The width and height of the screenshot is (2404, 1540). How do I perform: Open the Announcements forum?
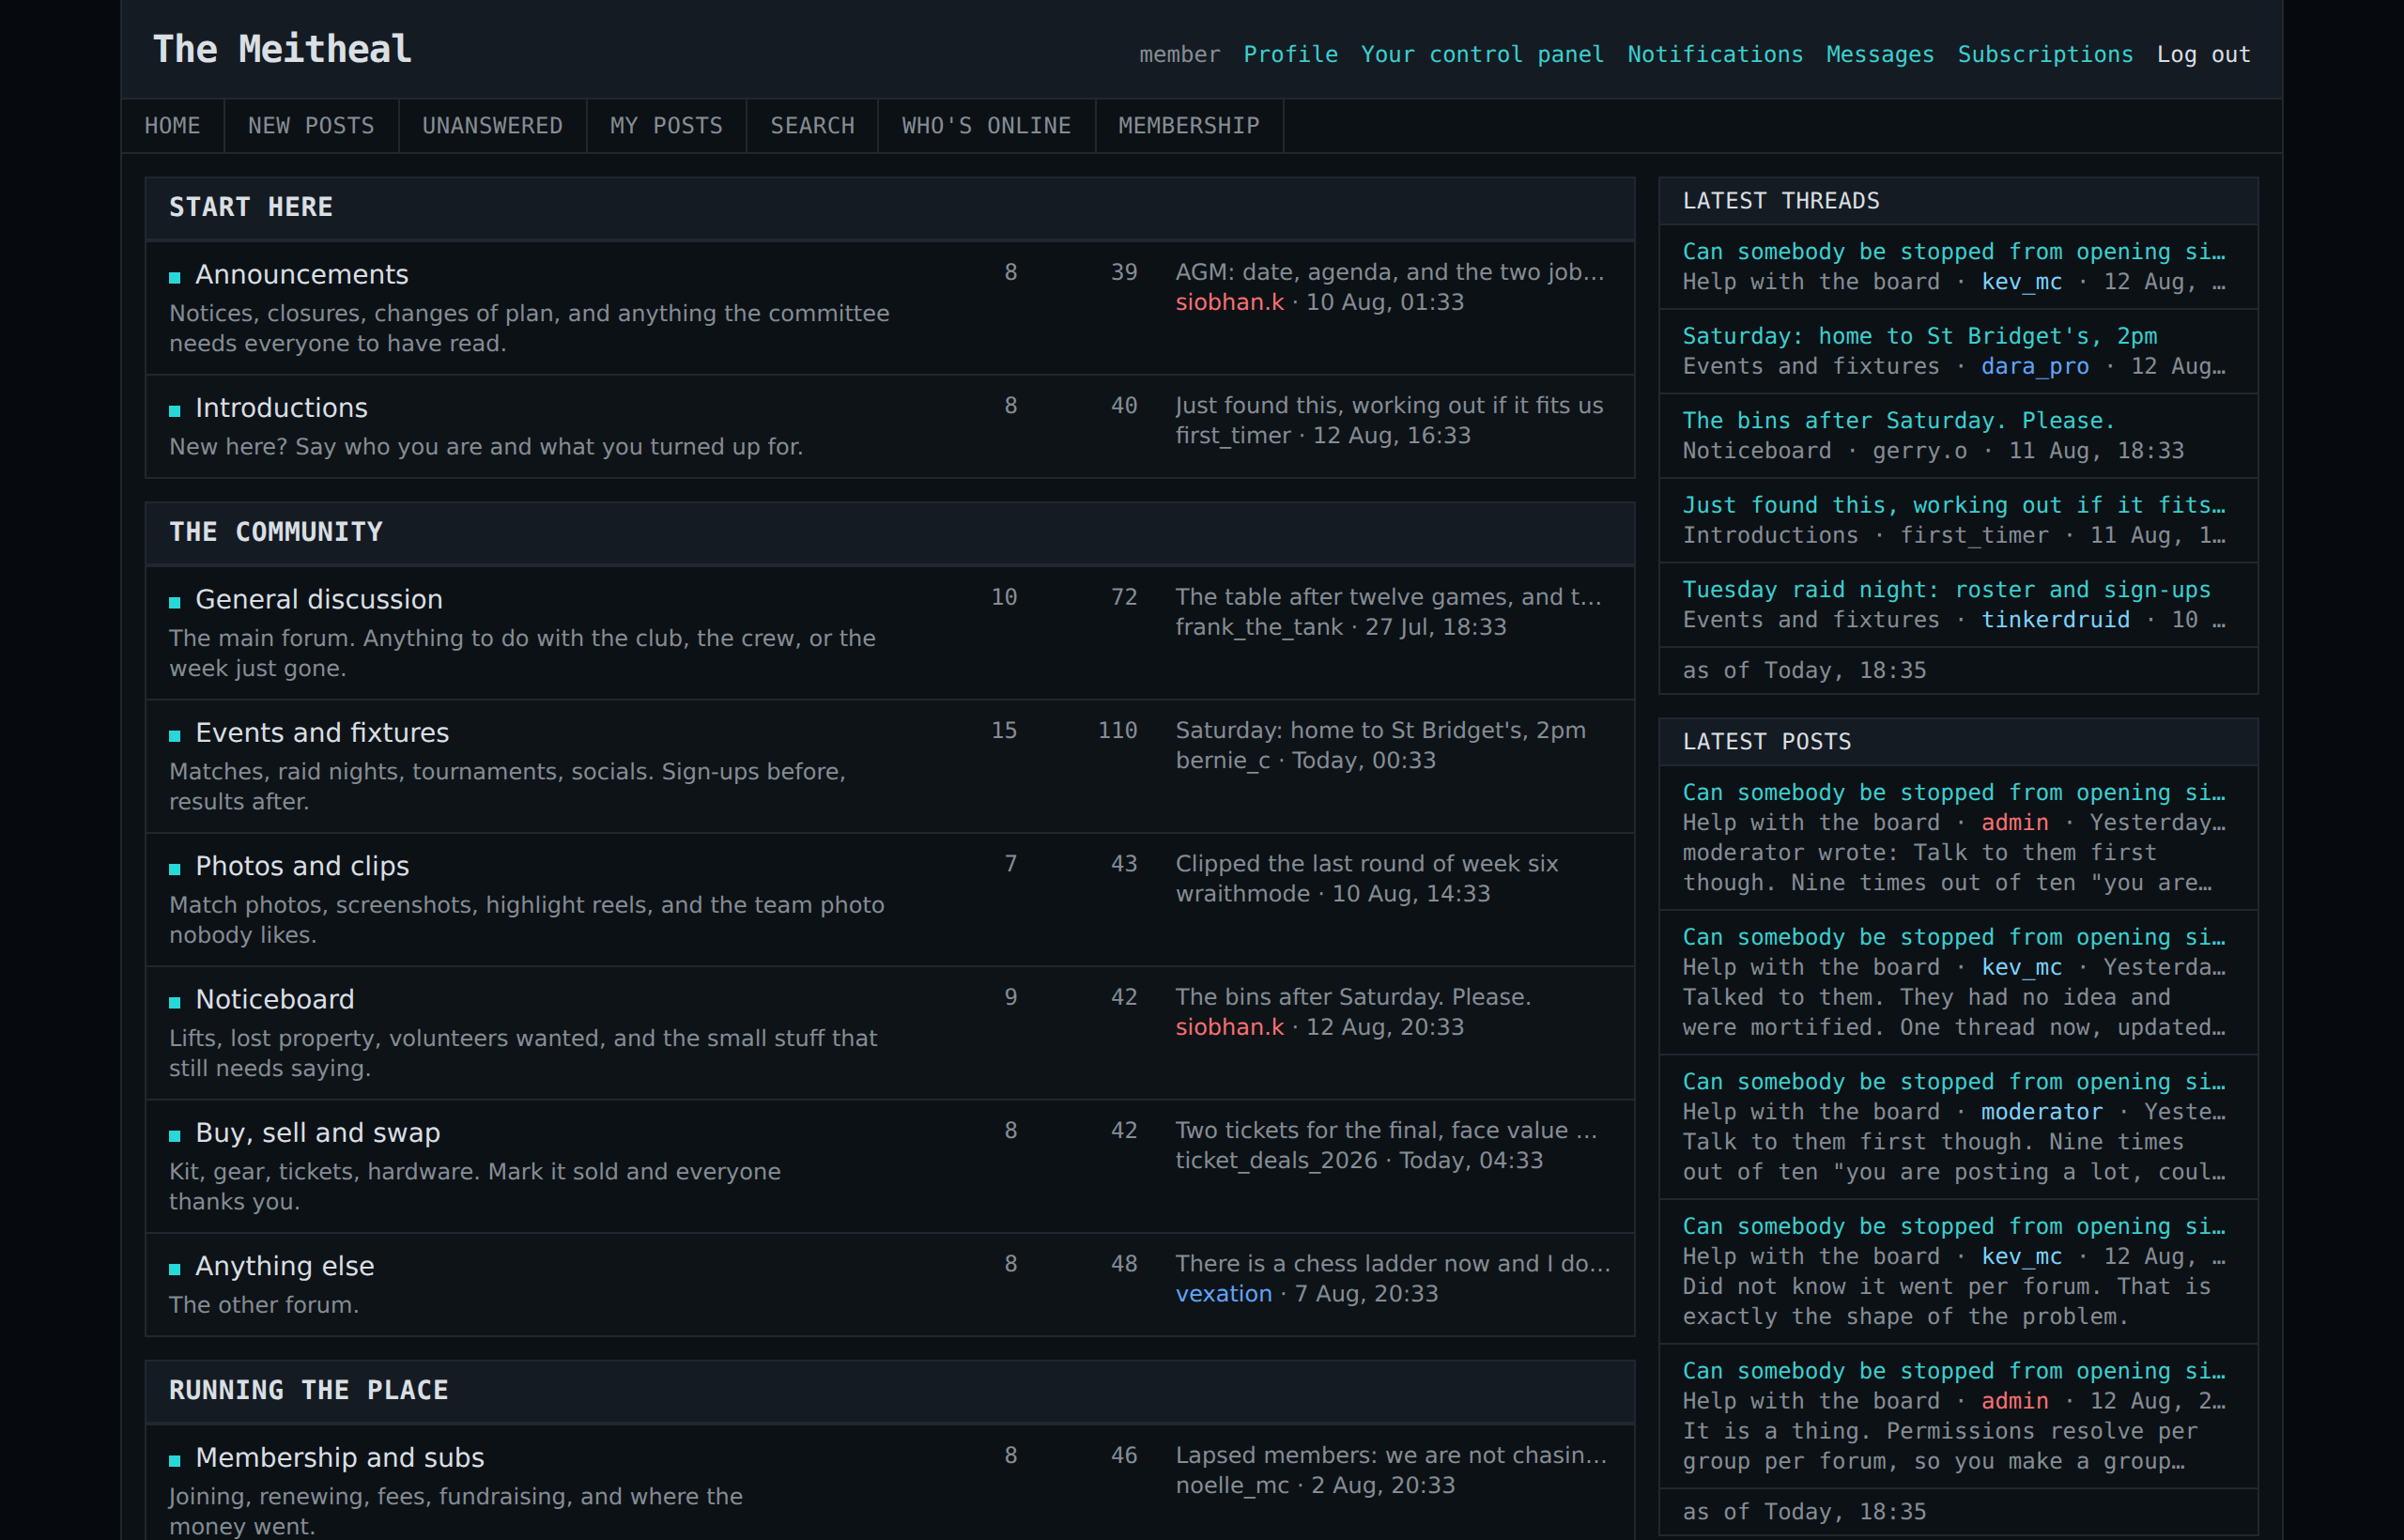302,274
